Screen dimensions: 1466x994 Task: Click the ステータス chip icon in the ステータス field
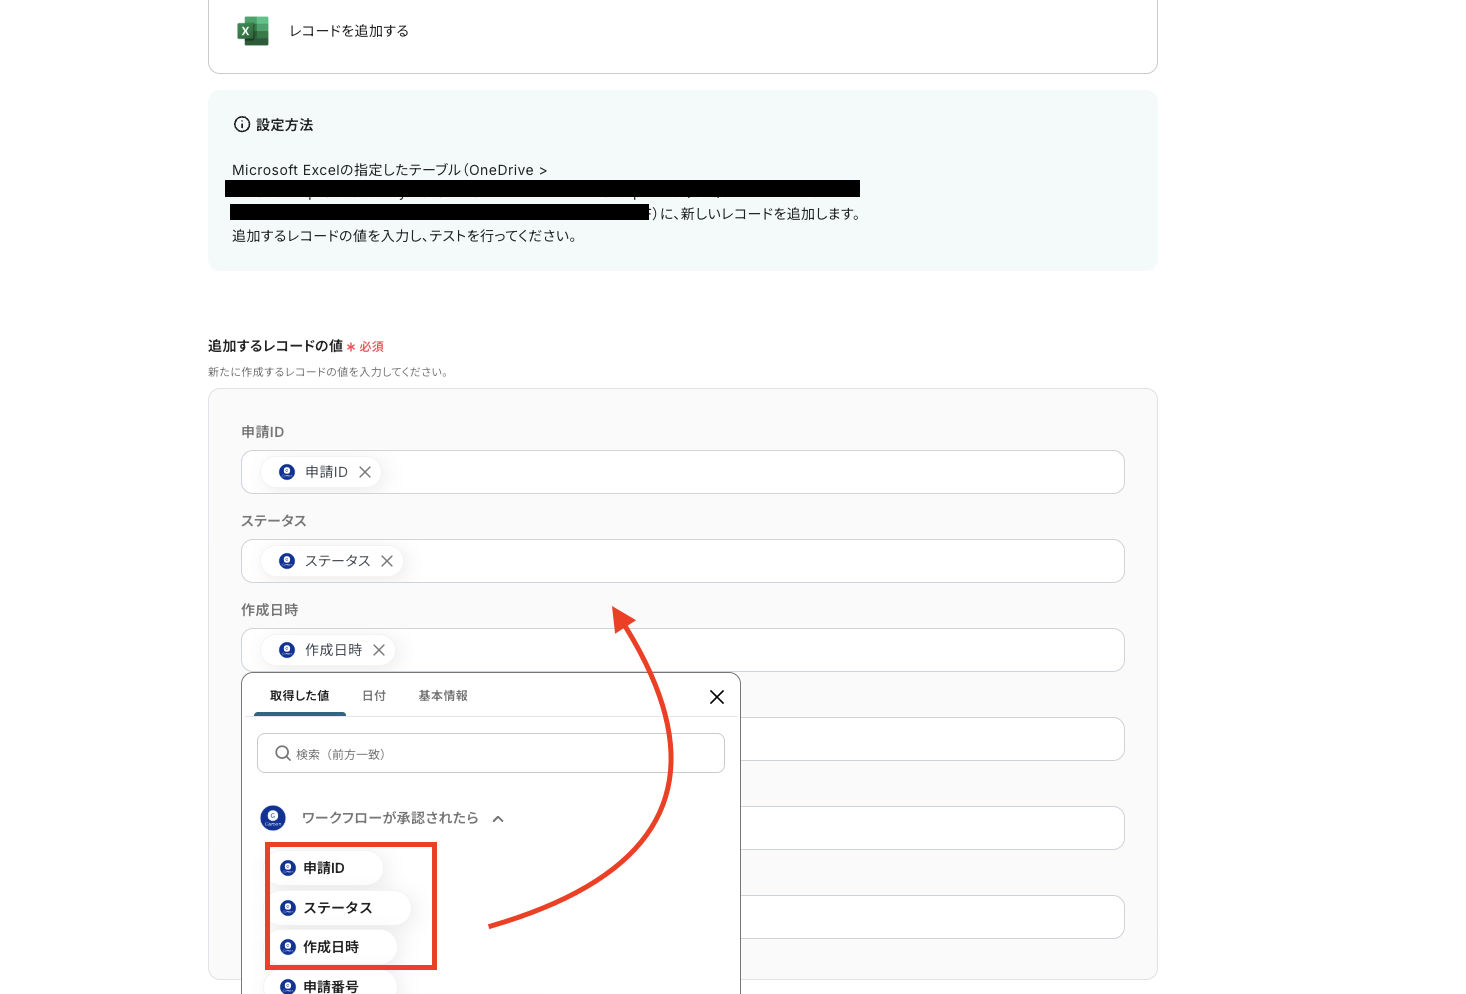coord(287,561)
